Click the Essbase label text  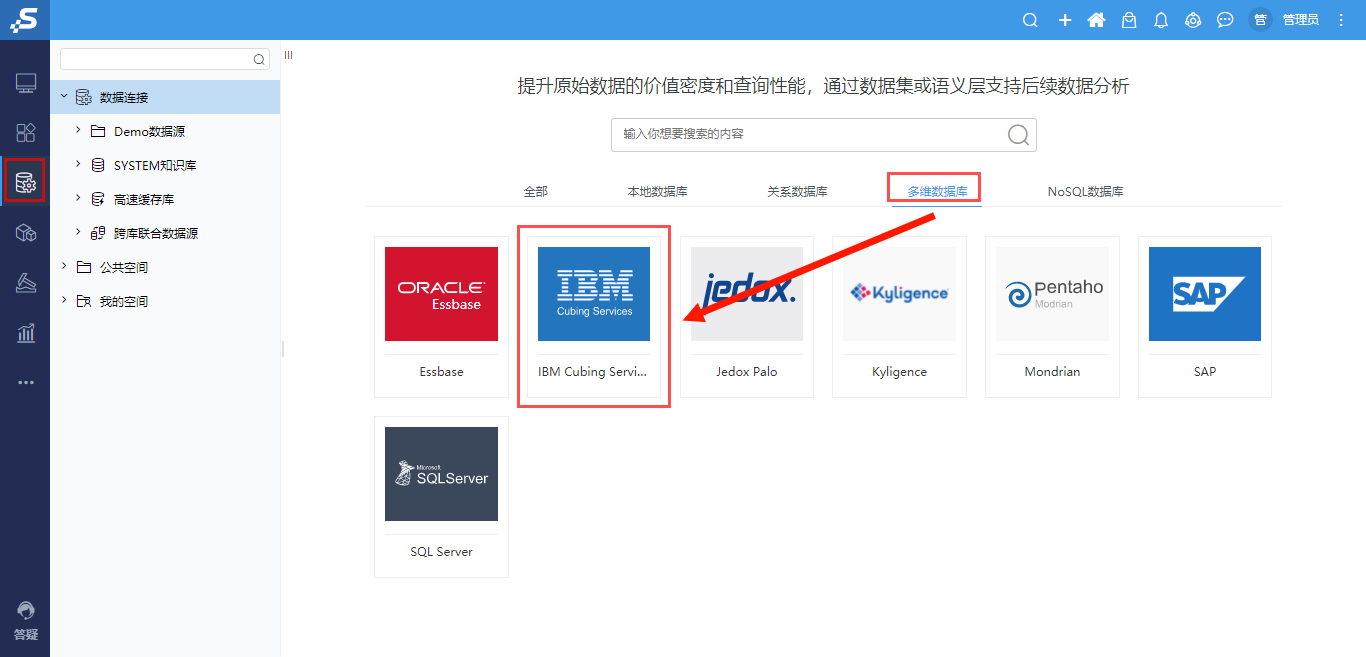[x=441, y=372]
